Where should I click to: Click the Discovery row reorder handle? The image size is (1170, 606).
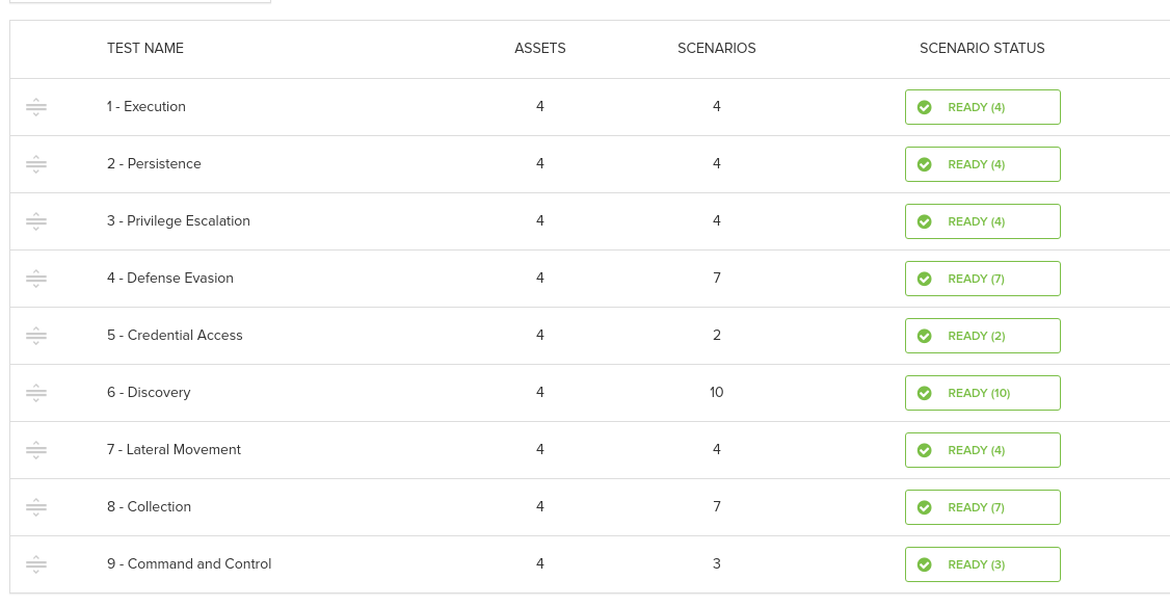click(x=36, y=393)
